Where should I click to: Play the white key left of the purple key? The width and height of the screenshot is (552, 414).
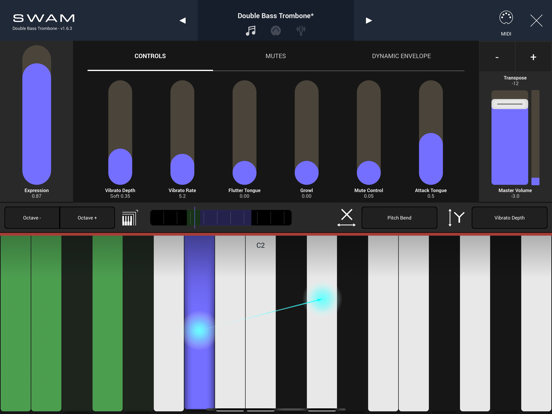tap(169, 323)
